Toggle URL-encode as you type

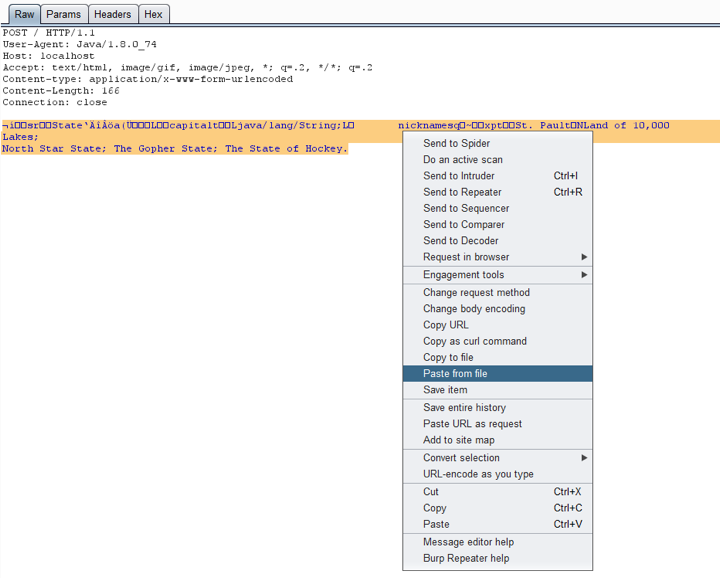478,474
